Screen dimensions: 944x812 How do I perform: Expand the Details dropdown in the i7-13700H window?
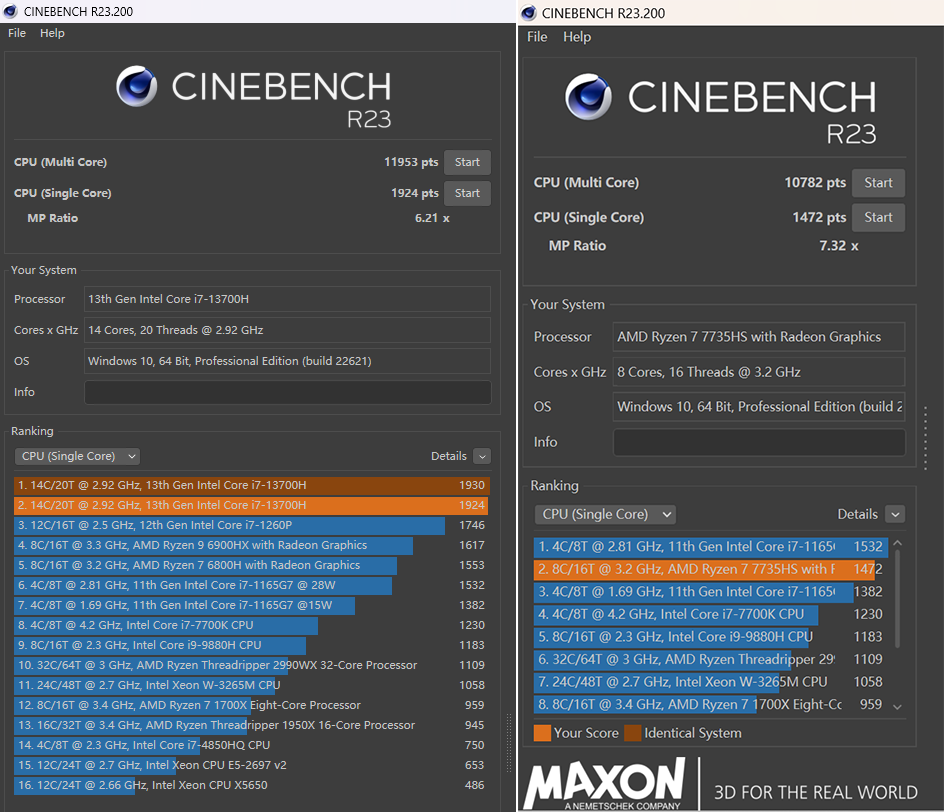coord(482,456)
